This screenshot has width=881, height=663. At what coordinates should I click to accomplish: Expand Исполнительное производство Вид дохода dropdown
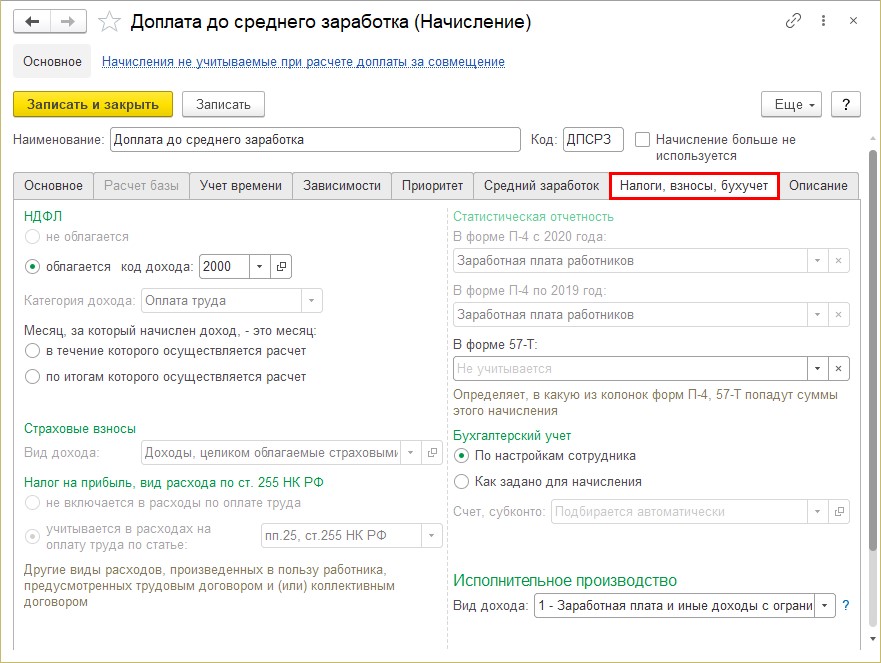pyautogui.click(x=824, y=606)
